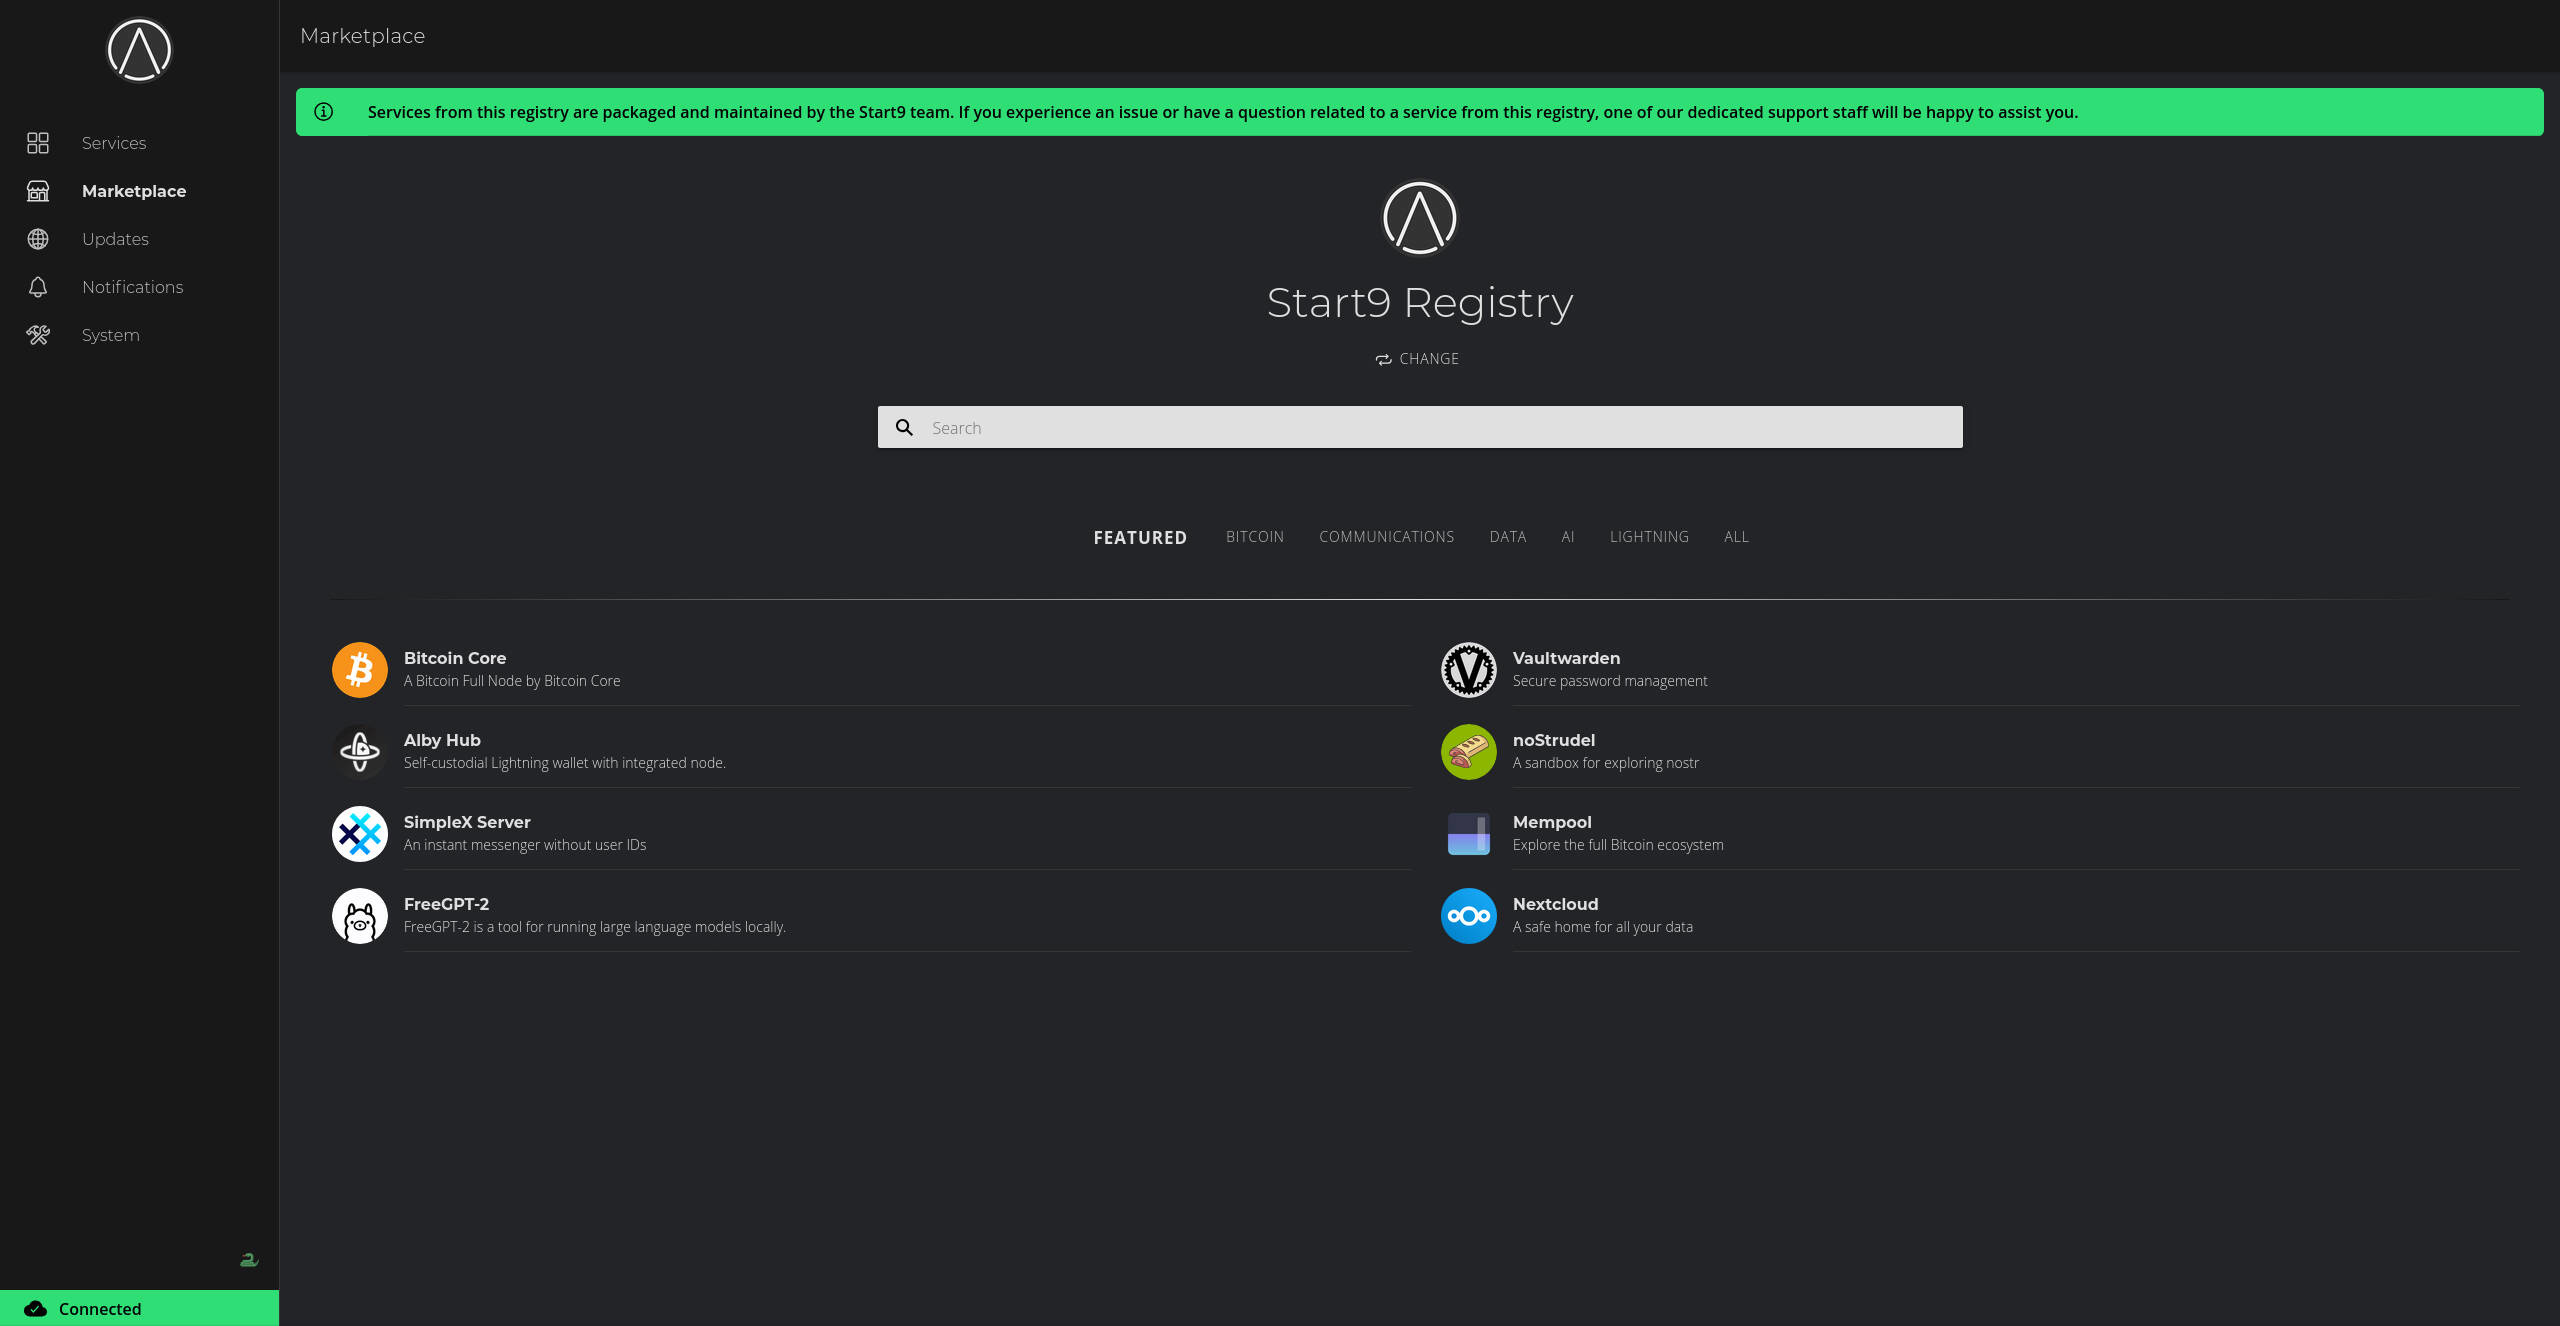Click the Marketplace storefront icon
This screenshot has width=2560, height=1326.
coord(38,191)
